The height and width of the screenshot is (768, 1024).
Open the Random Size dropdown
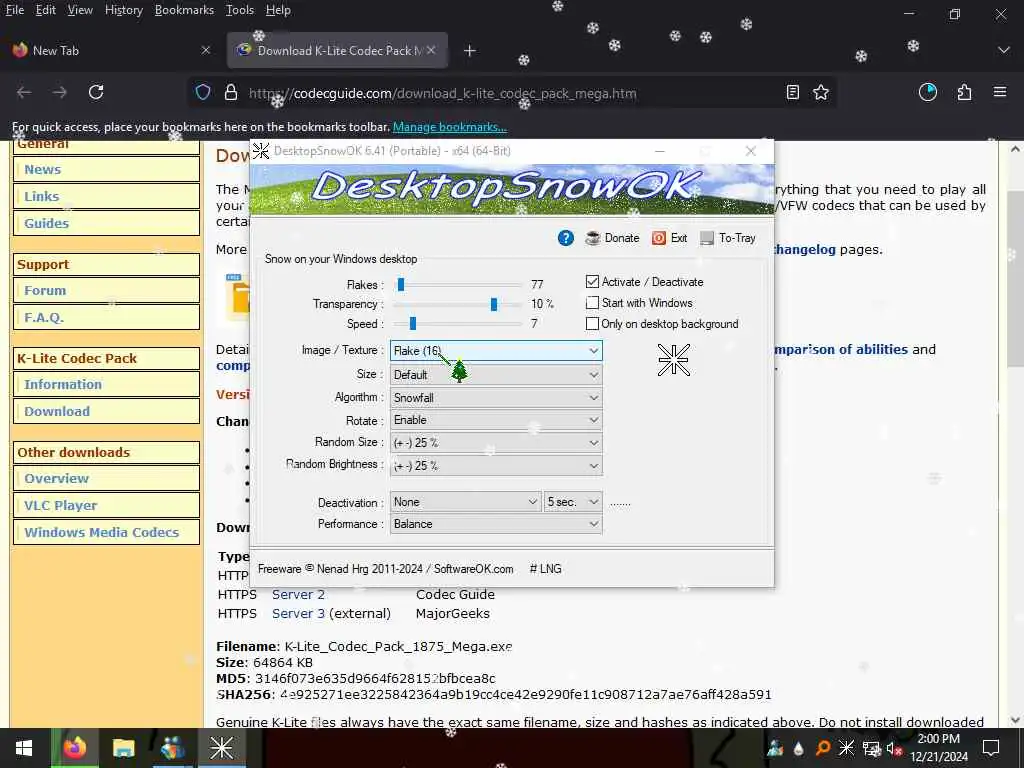click(x=496, y=443)
